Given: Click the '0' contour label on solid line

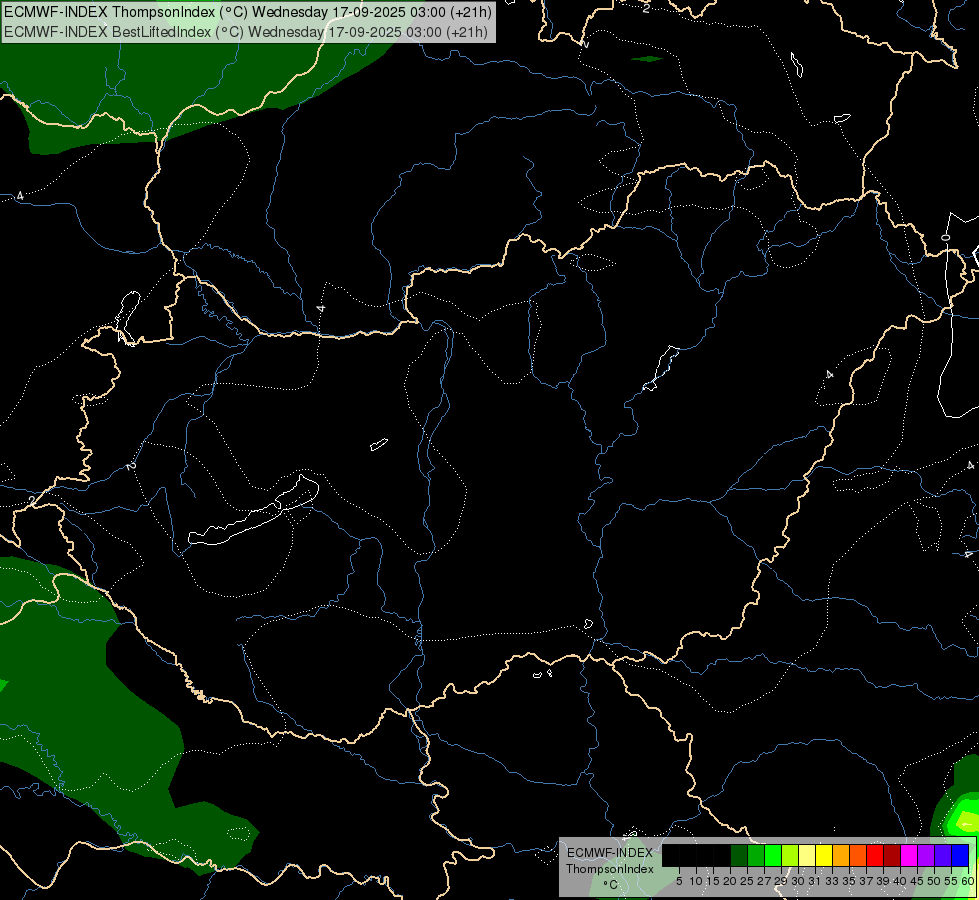Looking at the screenshot, I should pos(946,237).
